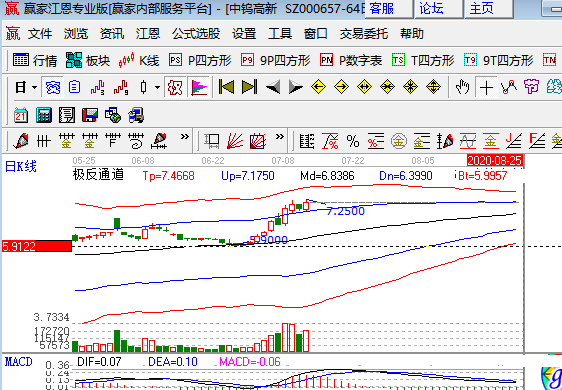Click the red sine wave cycle icon
This screenshot has height=390, width=562.
pyautogui.click(x=468, y=141)
